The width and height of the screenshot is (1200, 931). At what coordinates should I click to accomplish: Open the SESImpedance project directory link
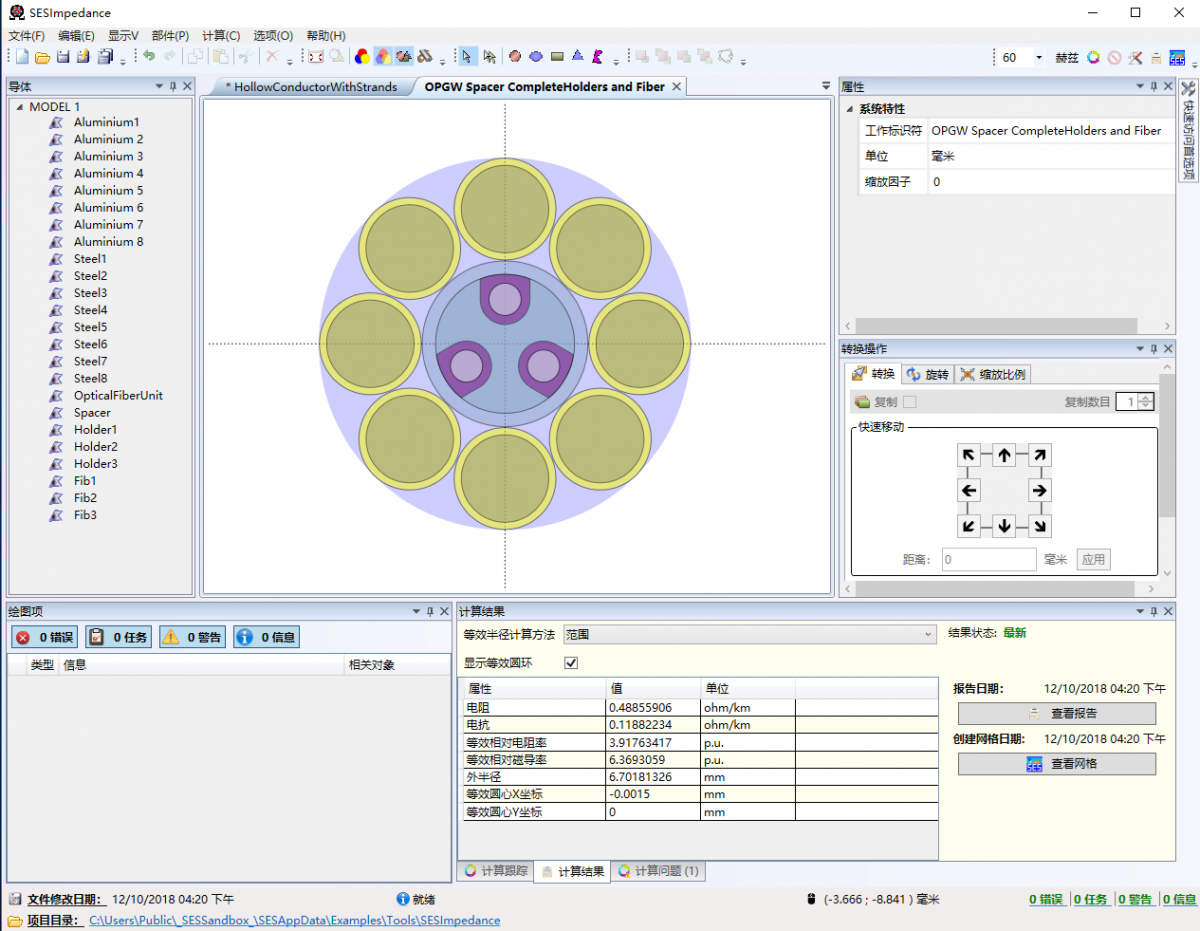294,920
